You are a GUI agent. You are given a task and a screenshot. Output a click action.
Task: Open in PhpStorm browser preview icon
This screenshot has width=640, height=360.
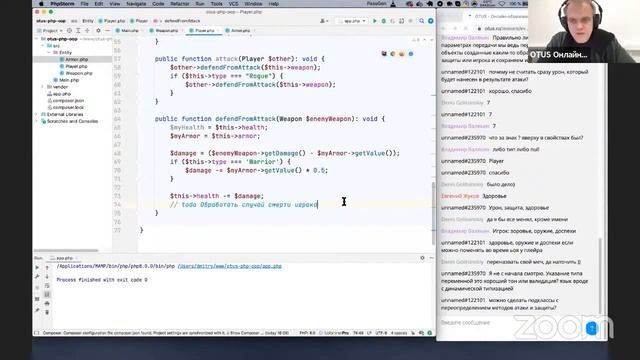[x=384, y=53]
